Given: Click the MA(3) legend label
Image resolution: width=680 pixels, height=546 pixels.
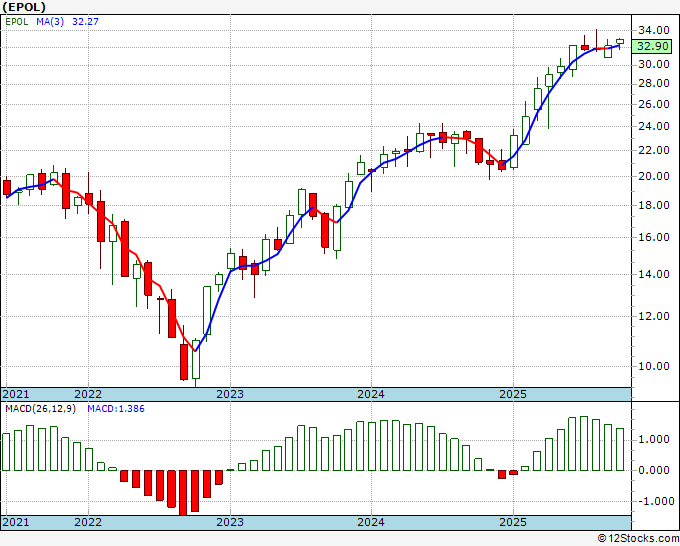Looking at the screenshot, I should coord(50,22).
